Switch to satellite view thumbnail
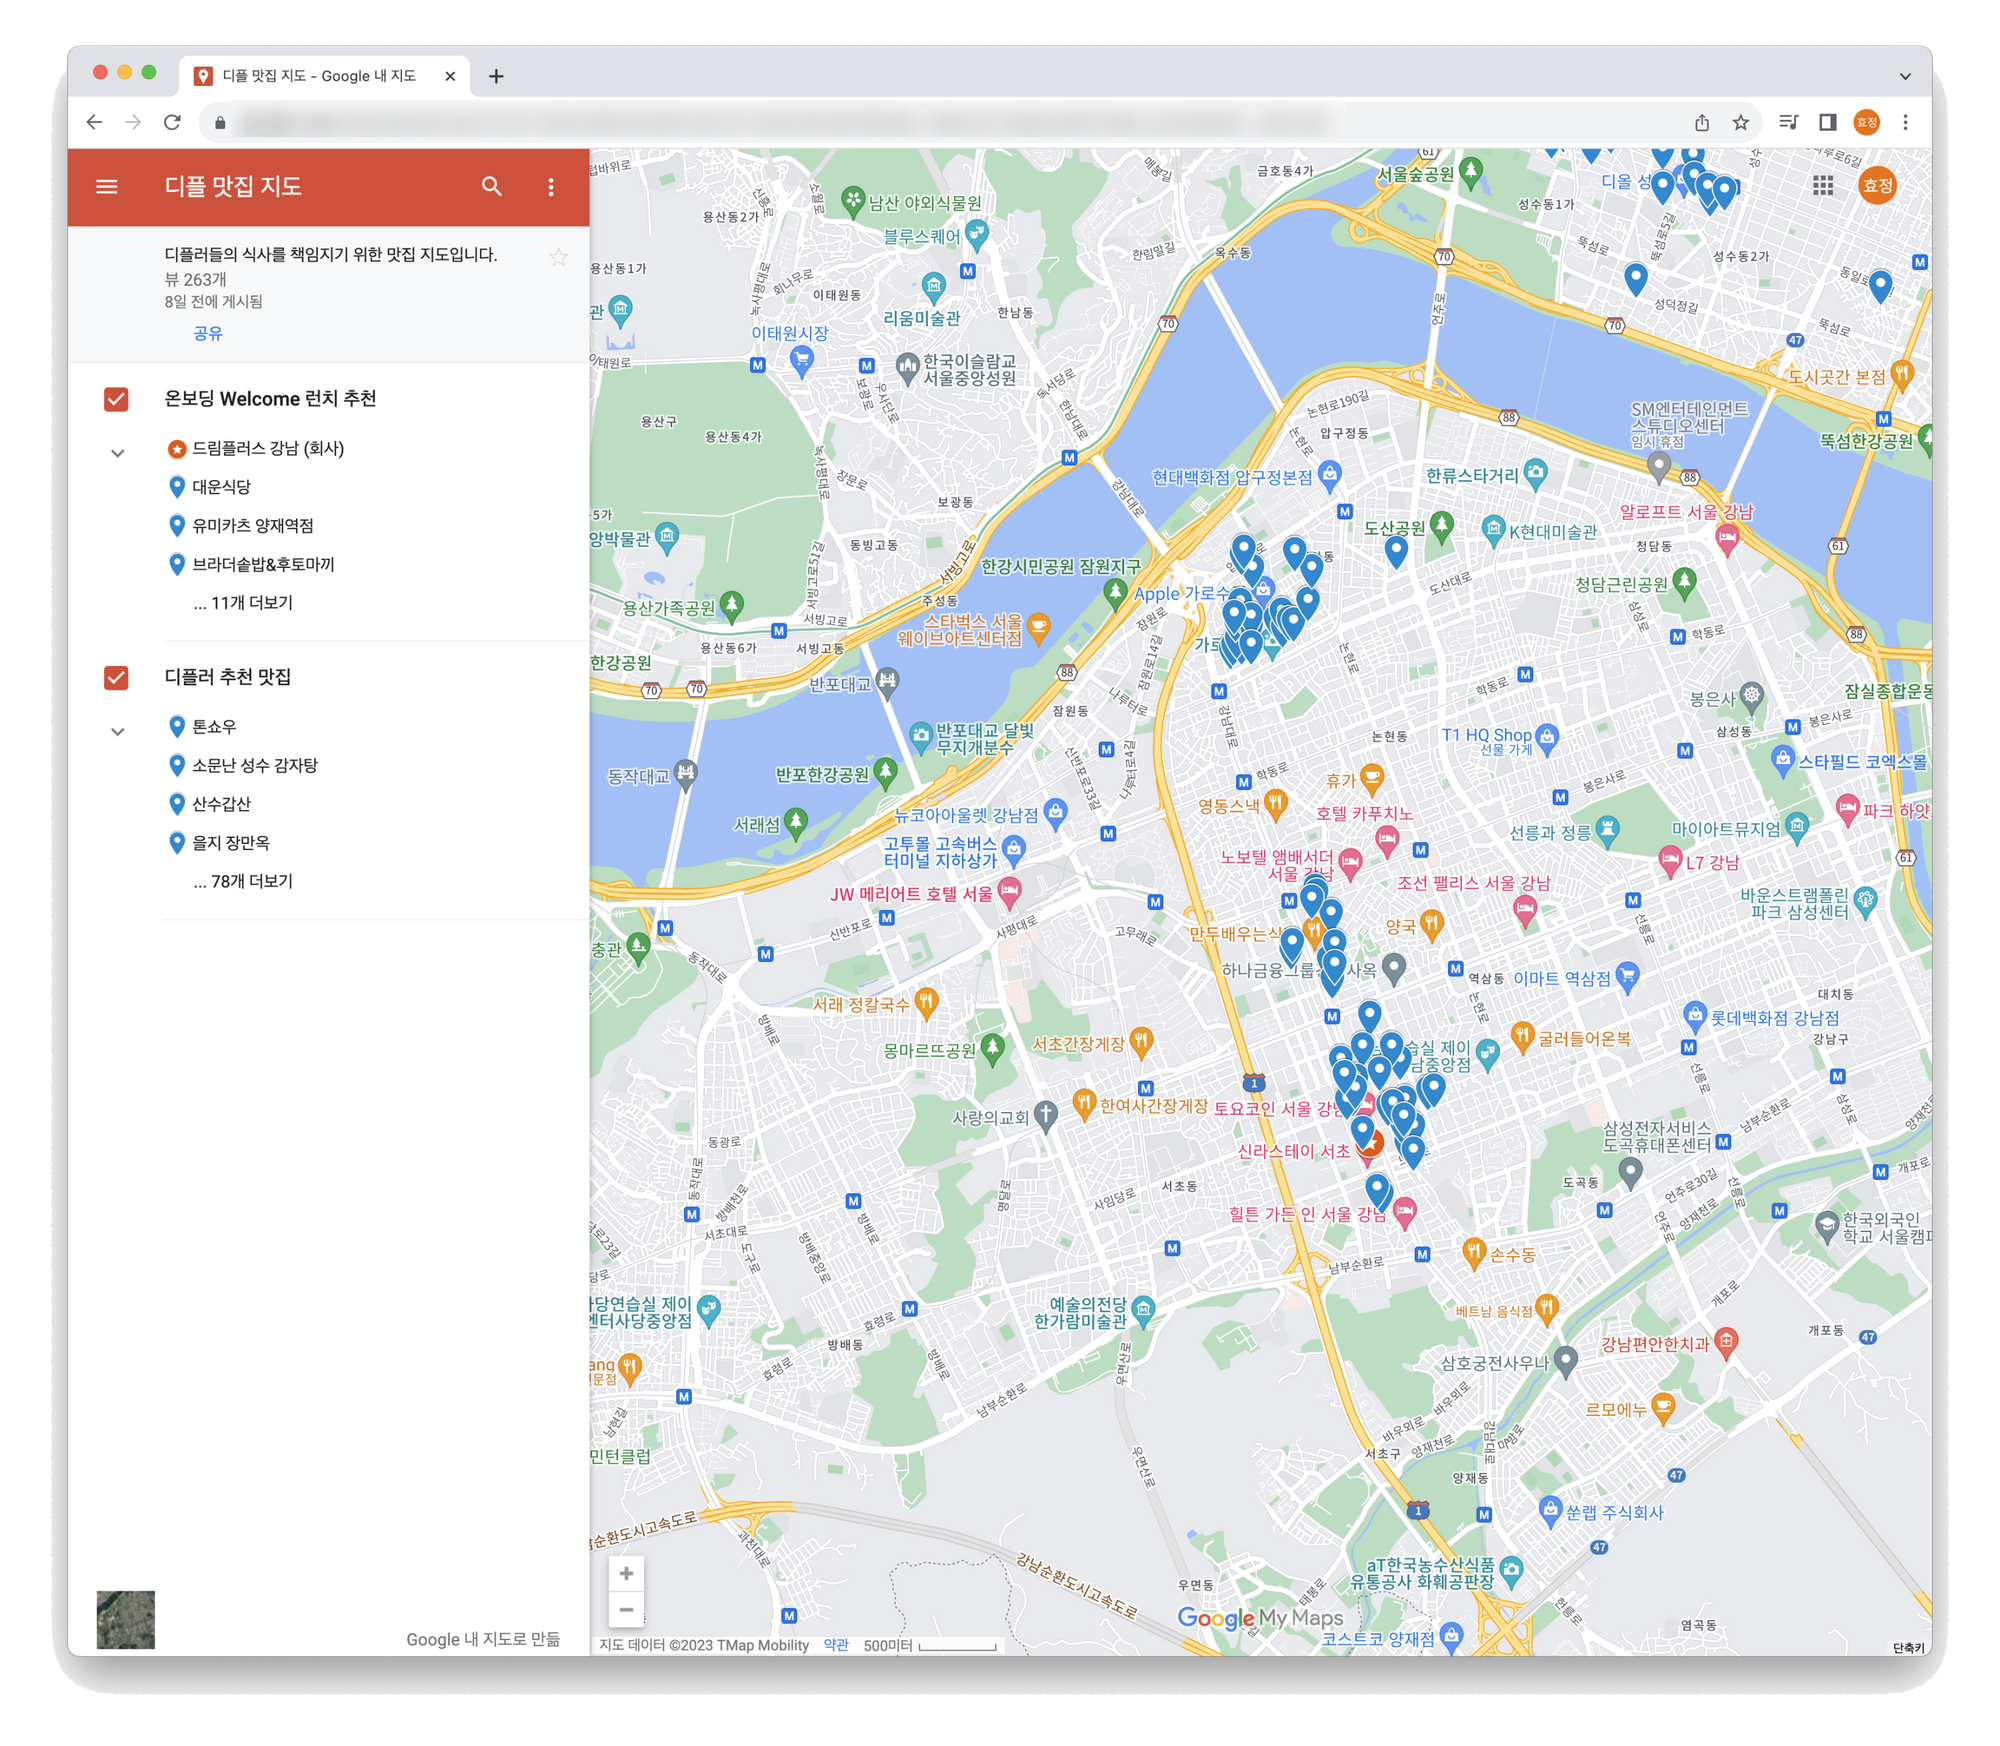The width and height of the screenshot is (2000, 1746). coord(125,1618)
